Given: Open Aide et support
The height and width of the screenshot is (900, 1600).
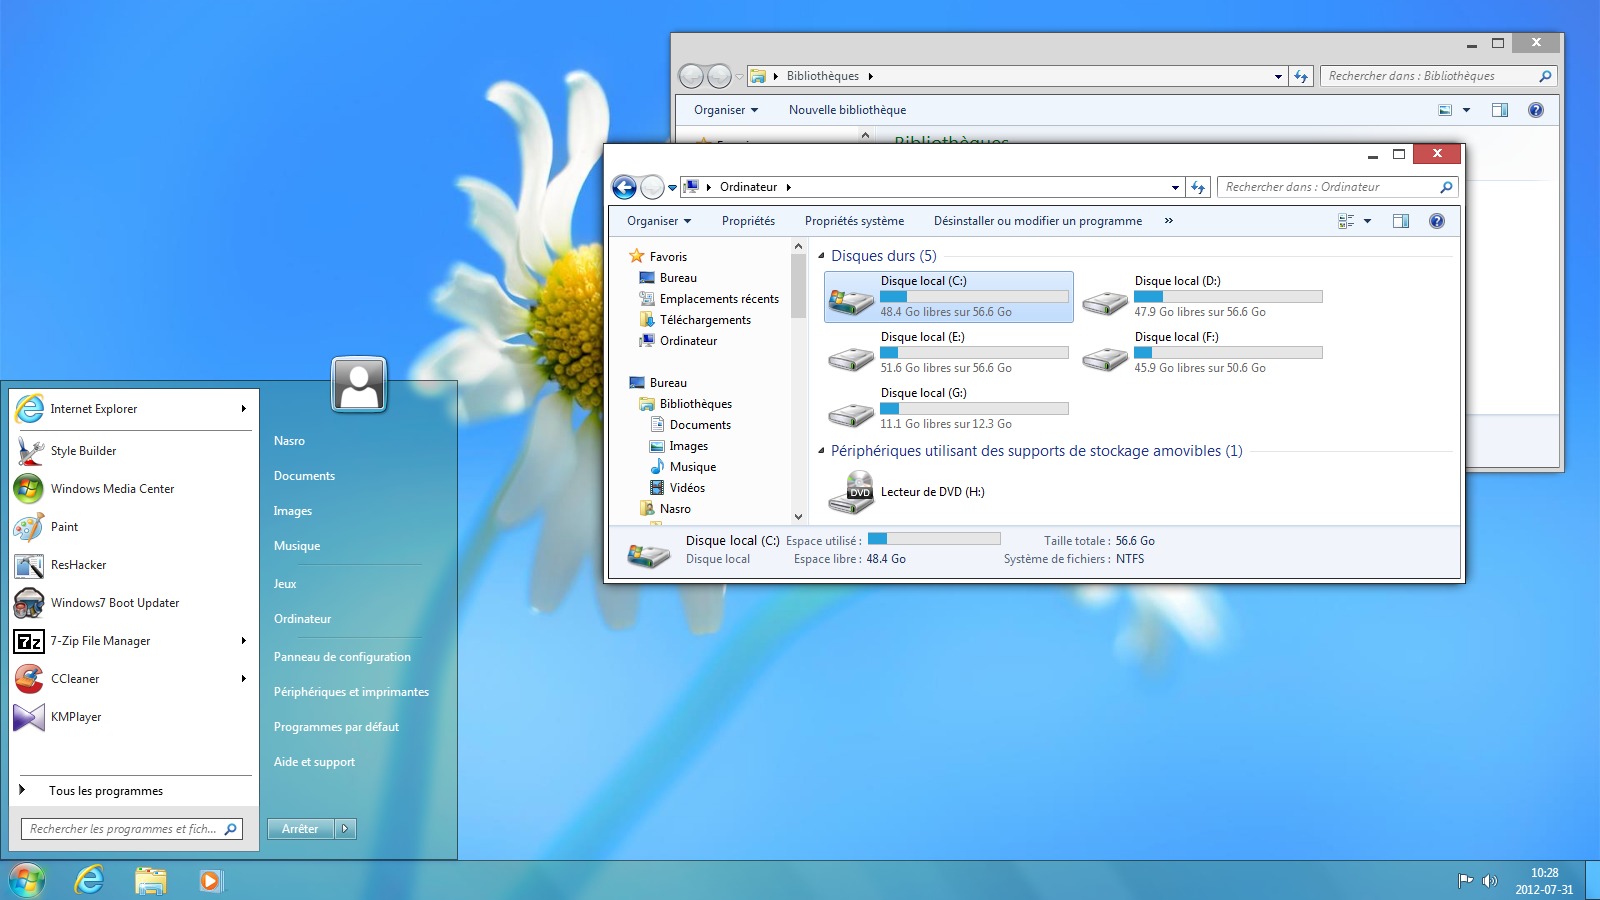Looking at the screenshot, I should 314,762.
